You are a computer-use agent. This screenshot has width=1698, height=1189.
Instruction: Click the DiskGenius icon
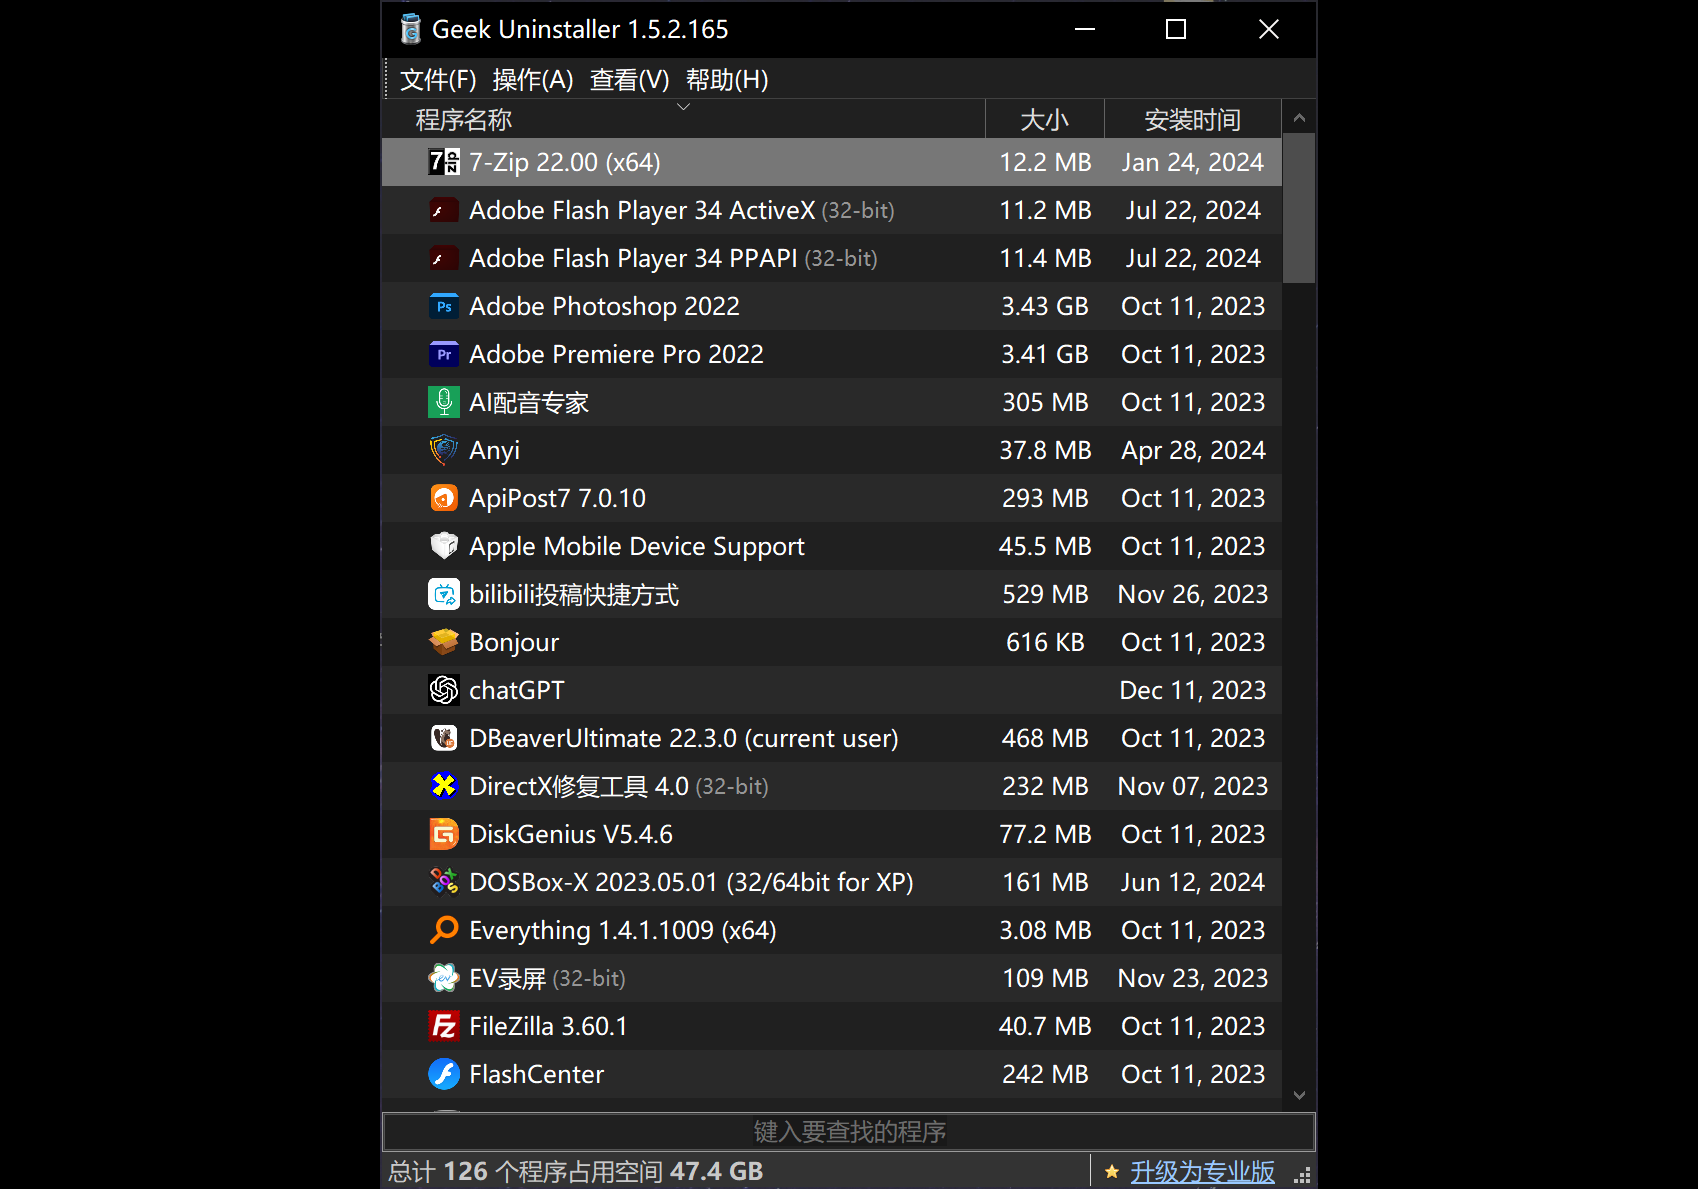[444, 834]
